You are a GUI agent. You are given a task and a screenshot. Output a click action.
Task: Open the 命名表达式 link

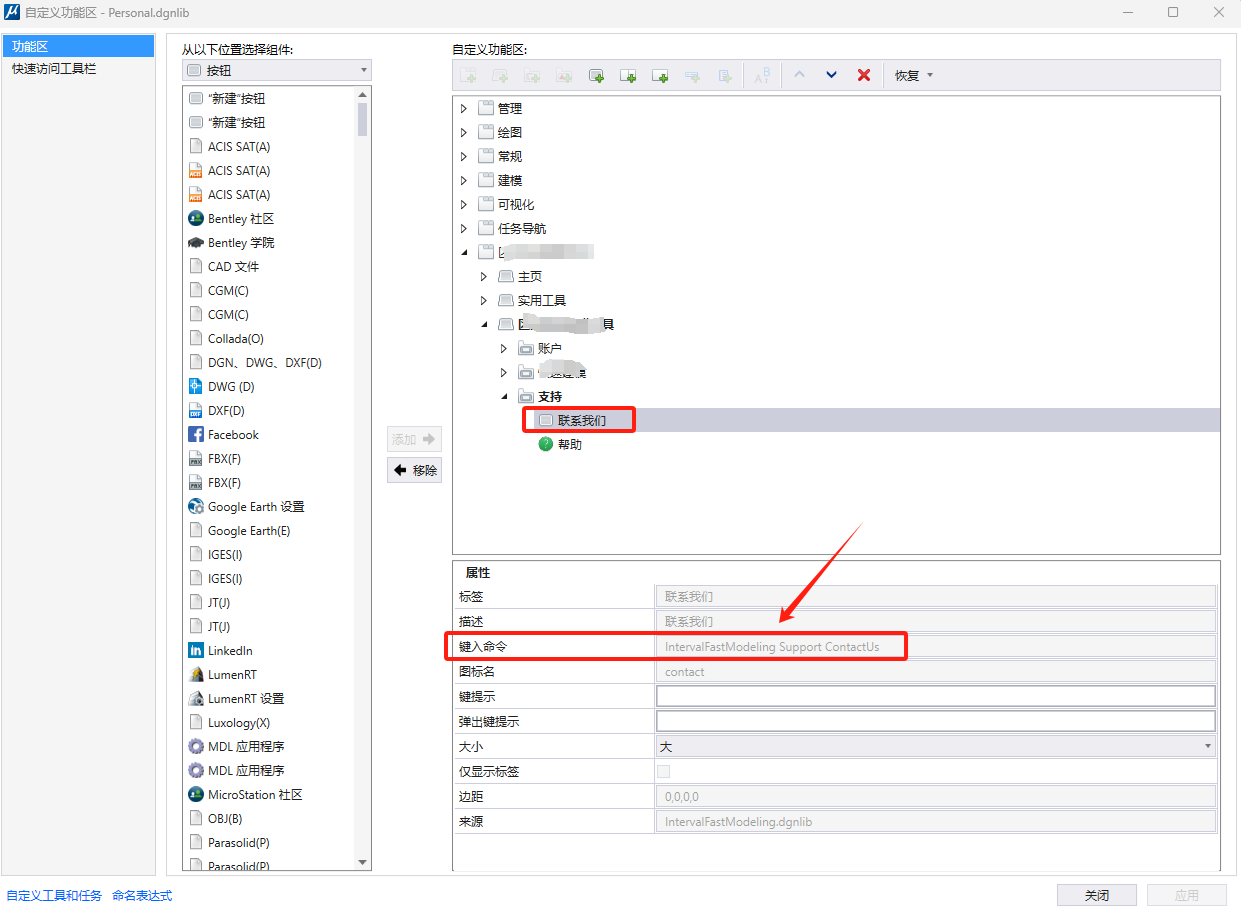142,895
